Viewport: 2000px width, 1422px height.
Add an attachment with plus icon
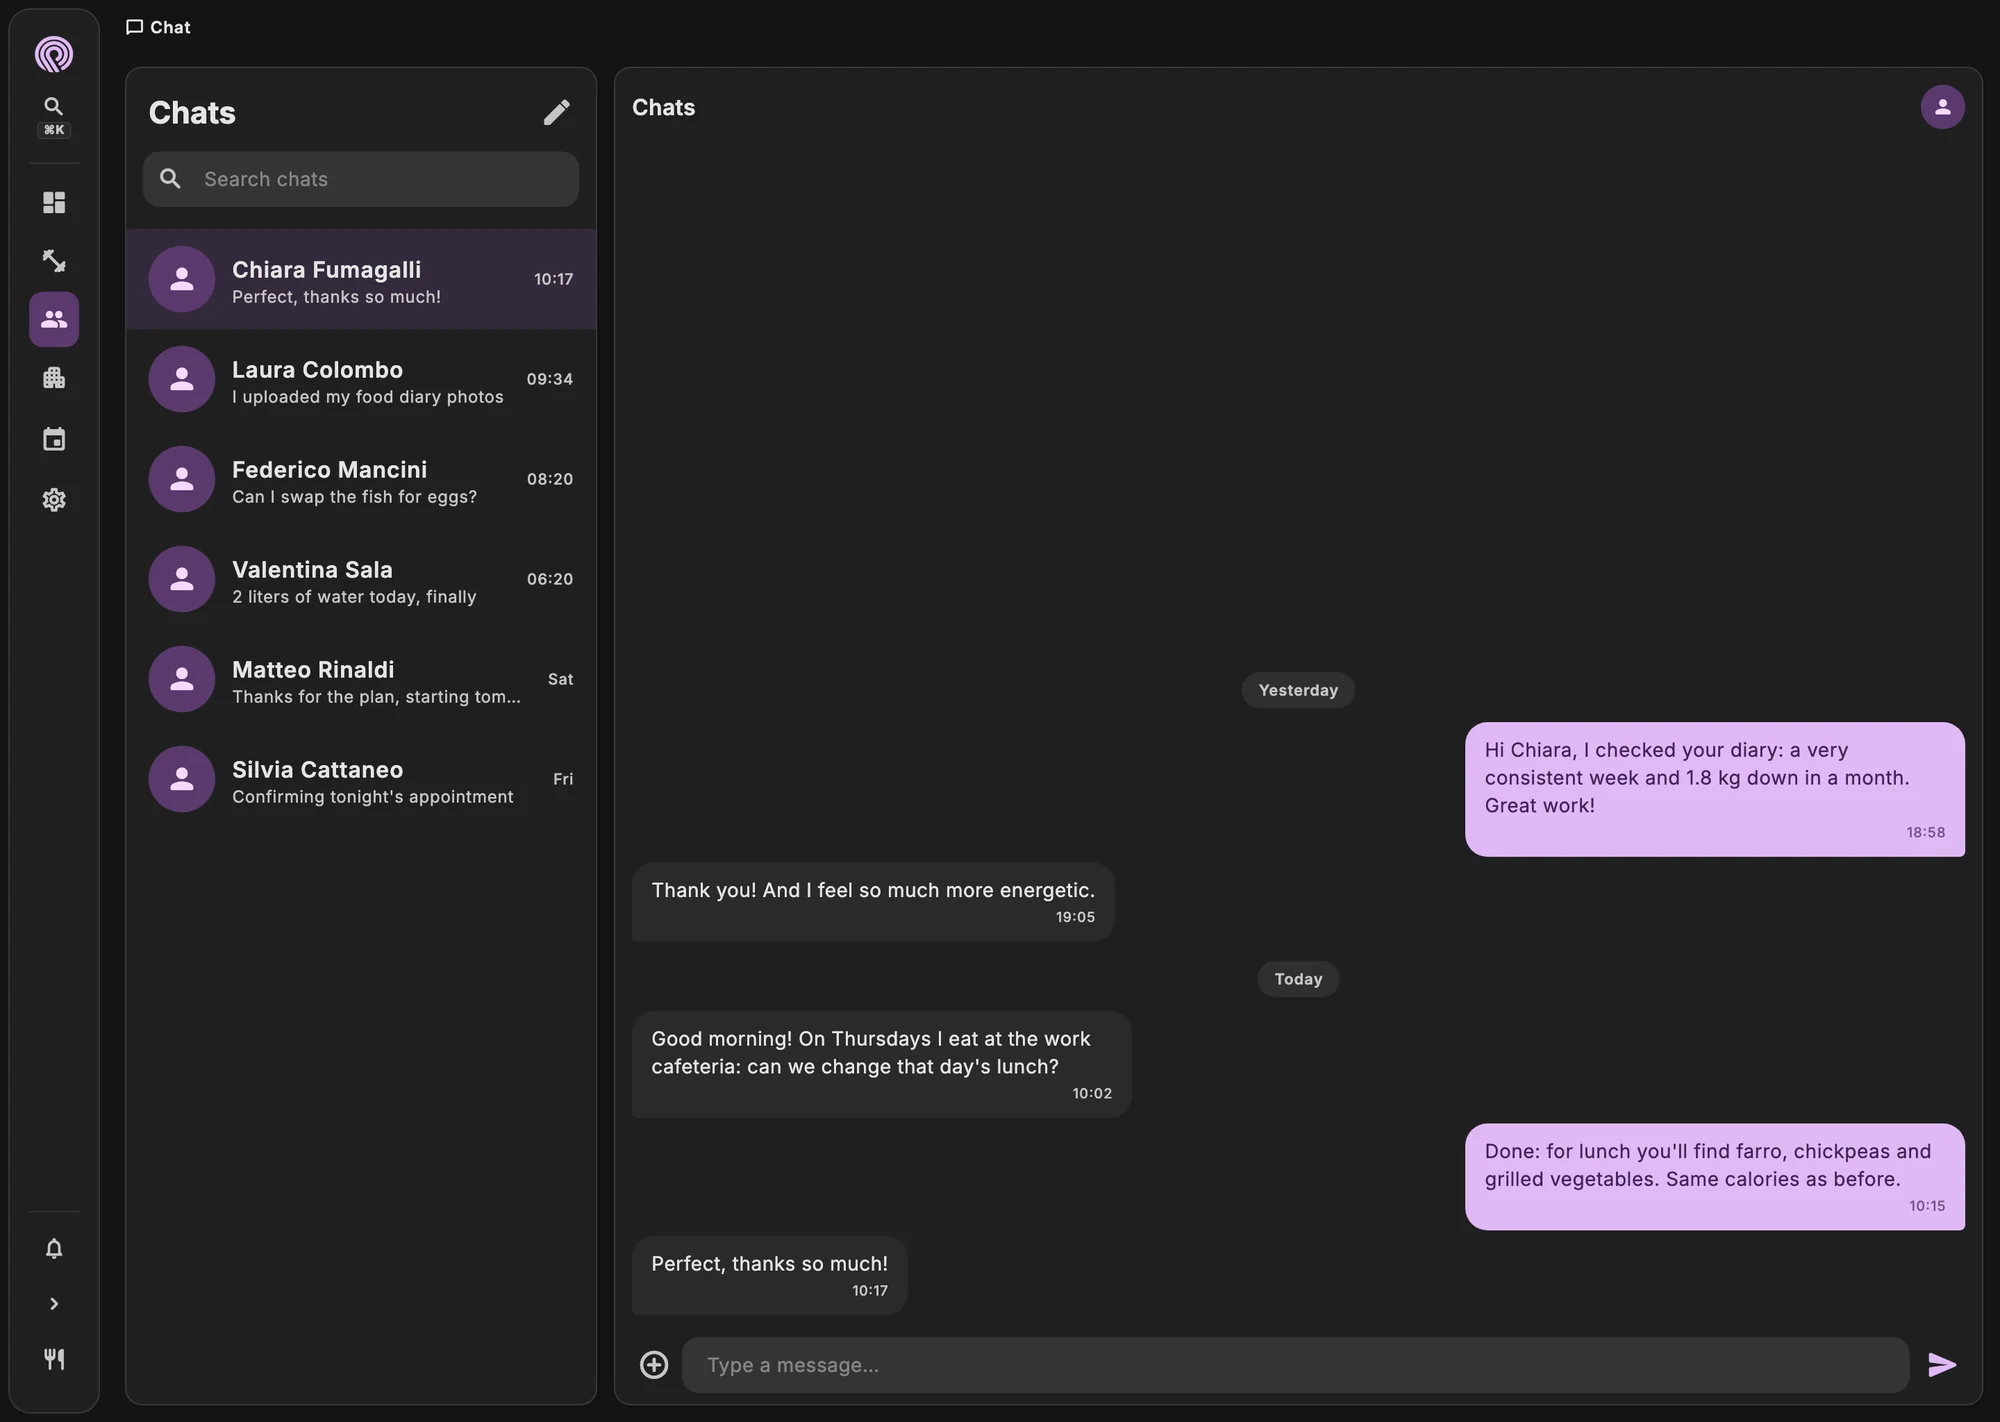(x=654, y=1365)
